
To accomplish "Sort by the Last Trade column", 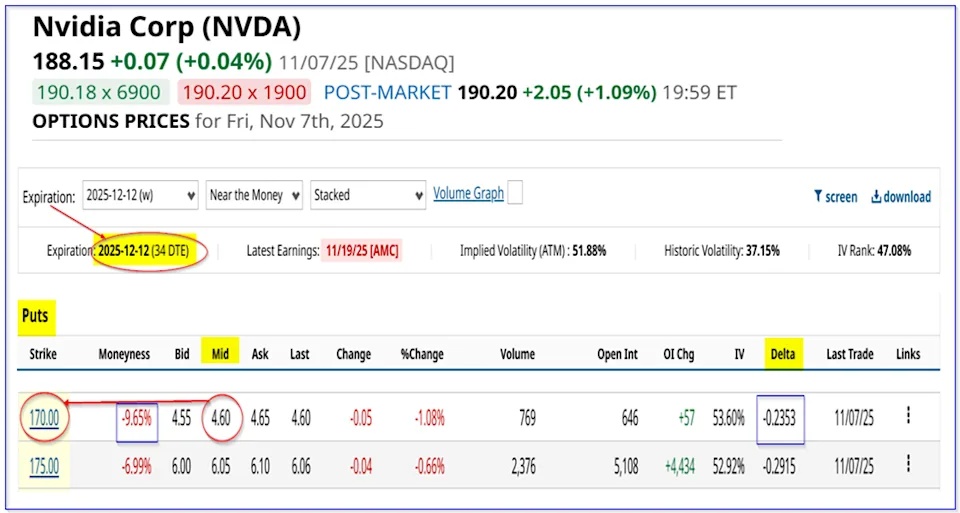I will pos(849,354).
